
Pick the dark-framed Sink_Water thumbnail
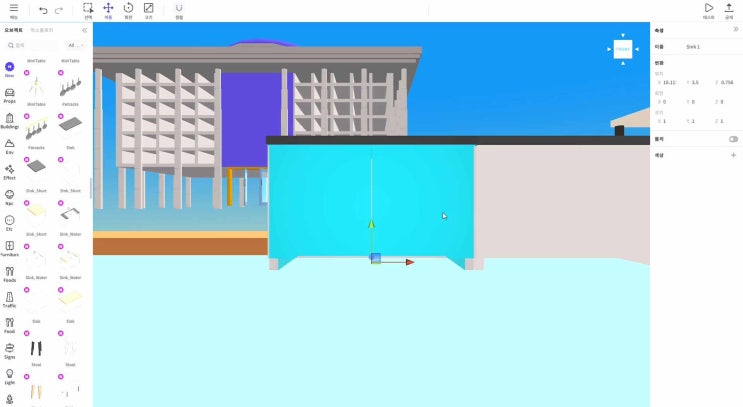pos(70,214)
